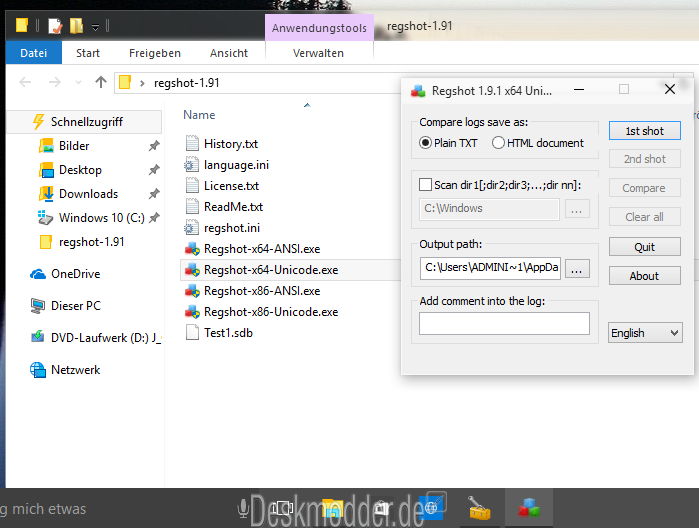Click Properties icon in title bar
The width and height of the screenshot is (699, 528).
click(x=55, y=26)
